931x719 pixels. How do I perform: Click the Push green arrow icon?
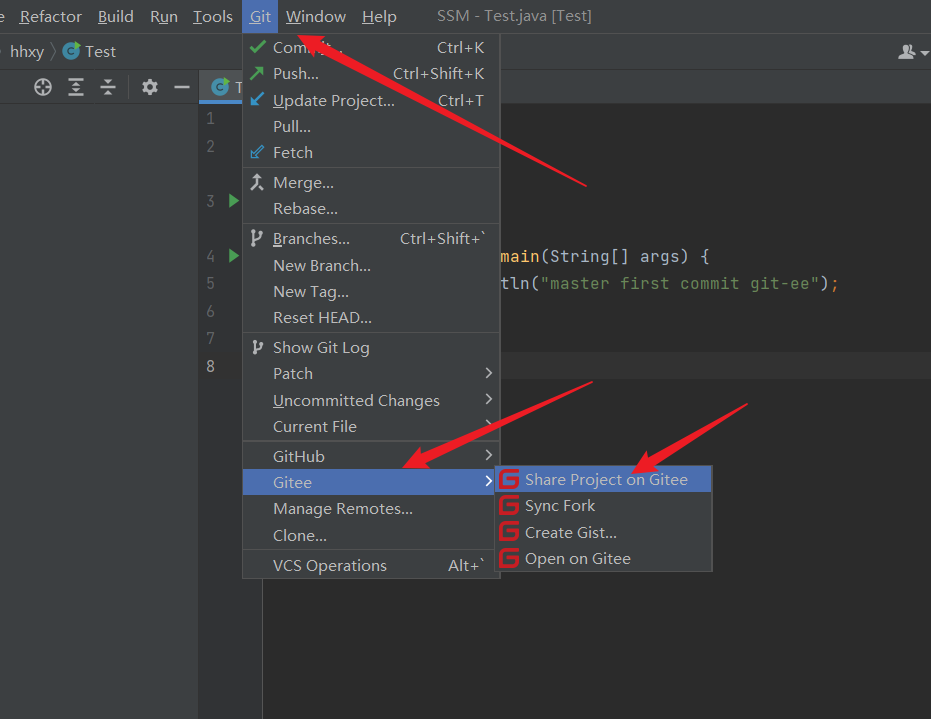(x=256, y=73)
